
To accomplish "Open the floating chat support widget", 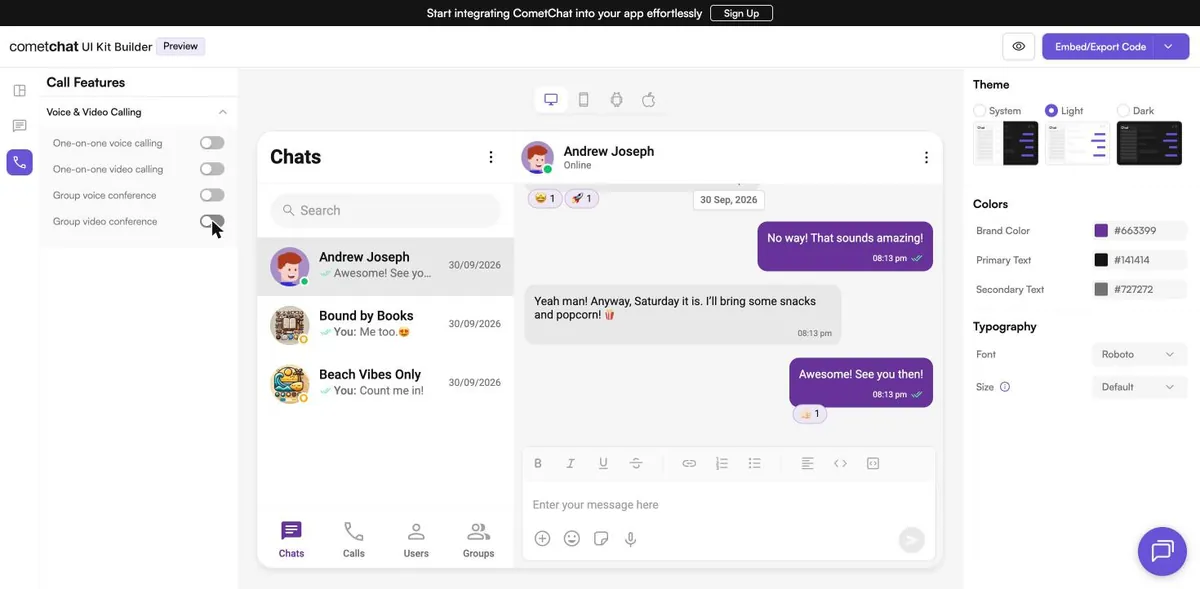I will [x=1162, y=551].
